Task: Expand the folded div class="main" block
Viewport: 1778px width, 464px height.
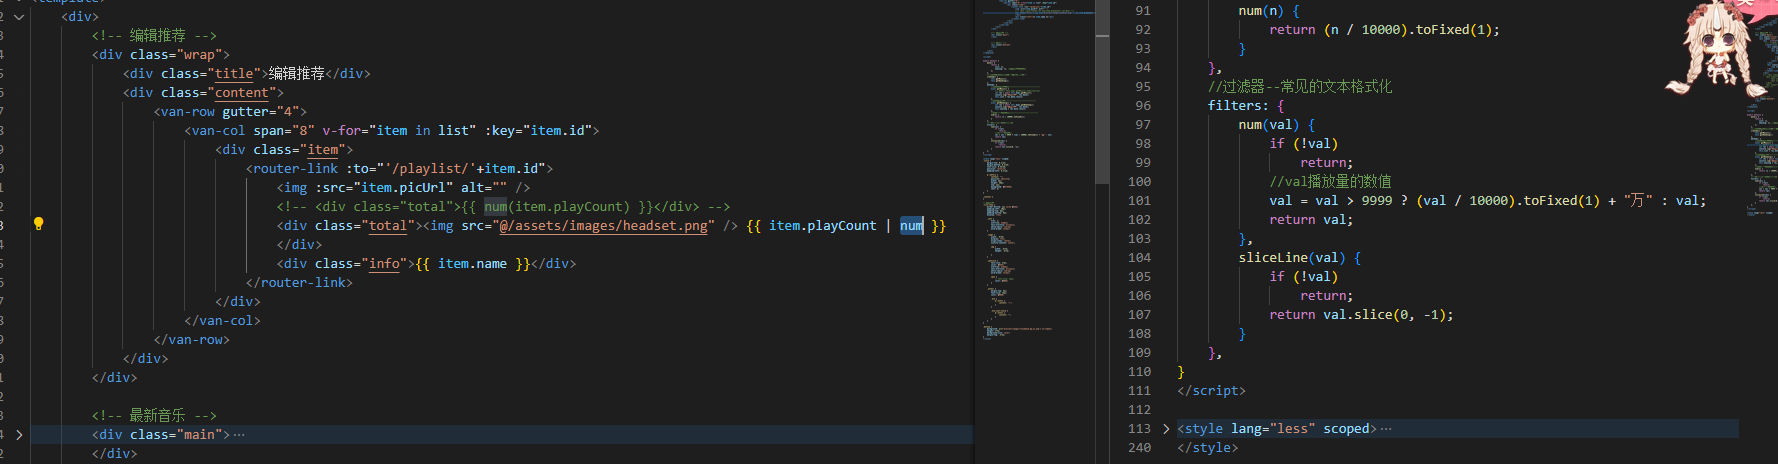Action: (19, 434)
